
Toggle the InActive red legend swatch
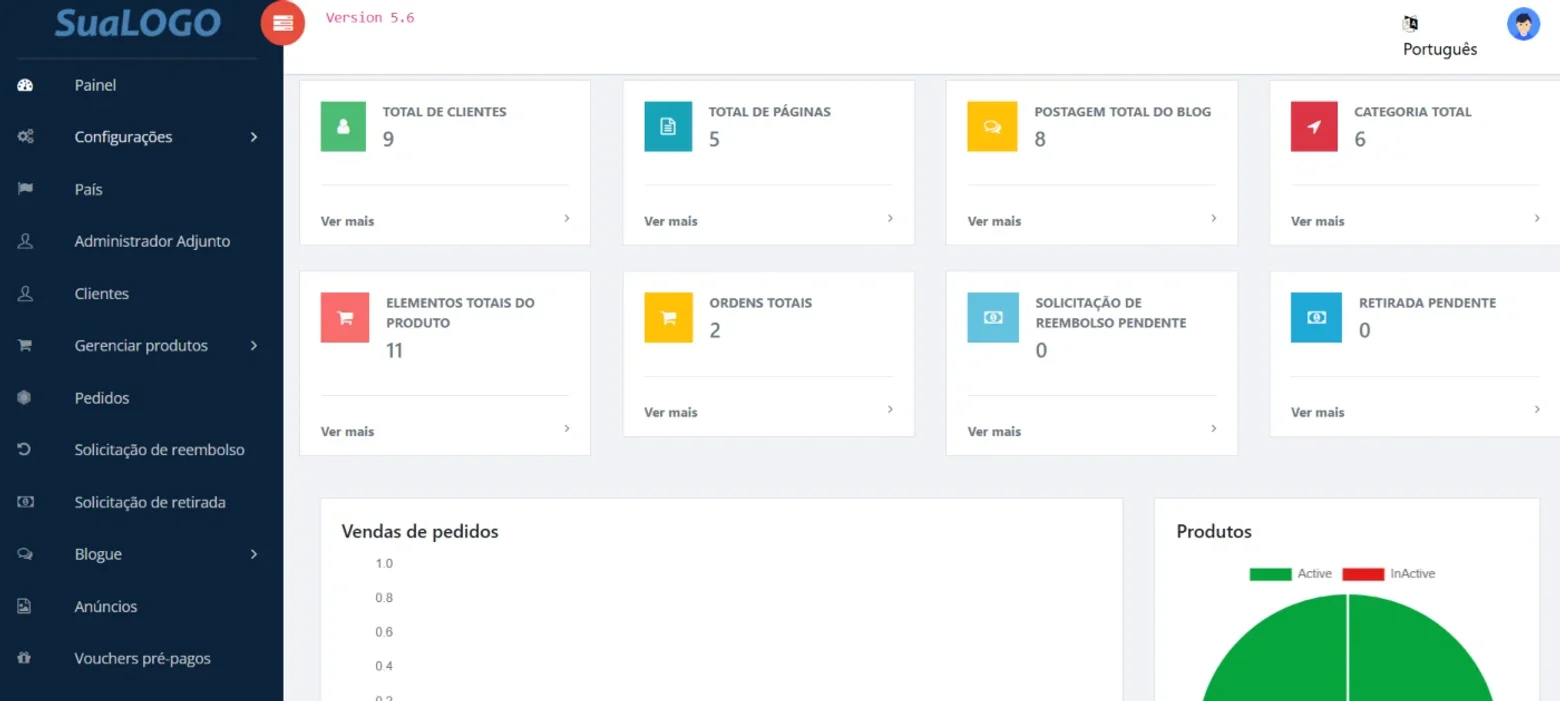click(x=1363, y=574)
